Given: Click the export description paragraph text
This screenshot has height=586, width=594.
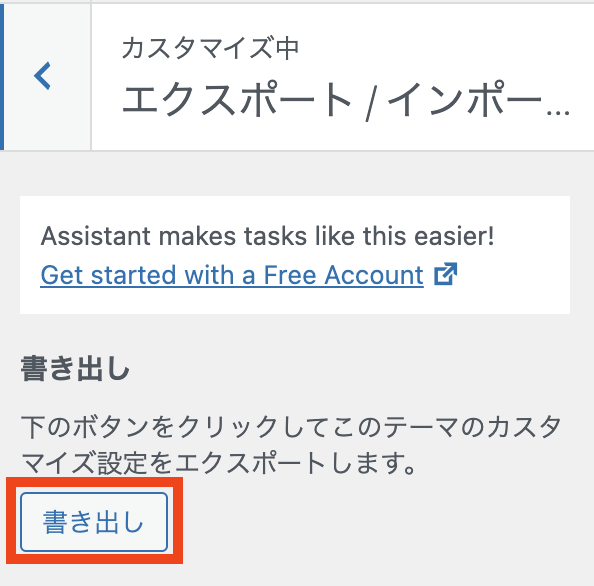Looking at the screenshot, I should 291,445.
